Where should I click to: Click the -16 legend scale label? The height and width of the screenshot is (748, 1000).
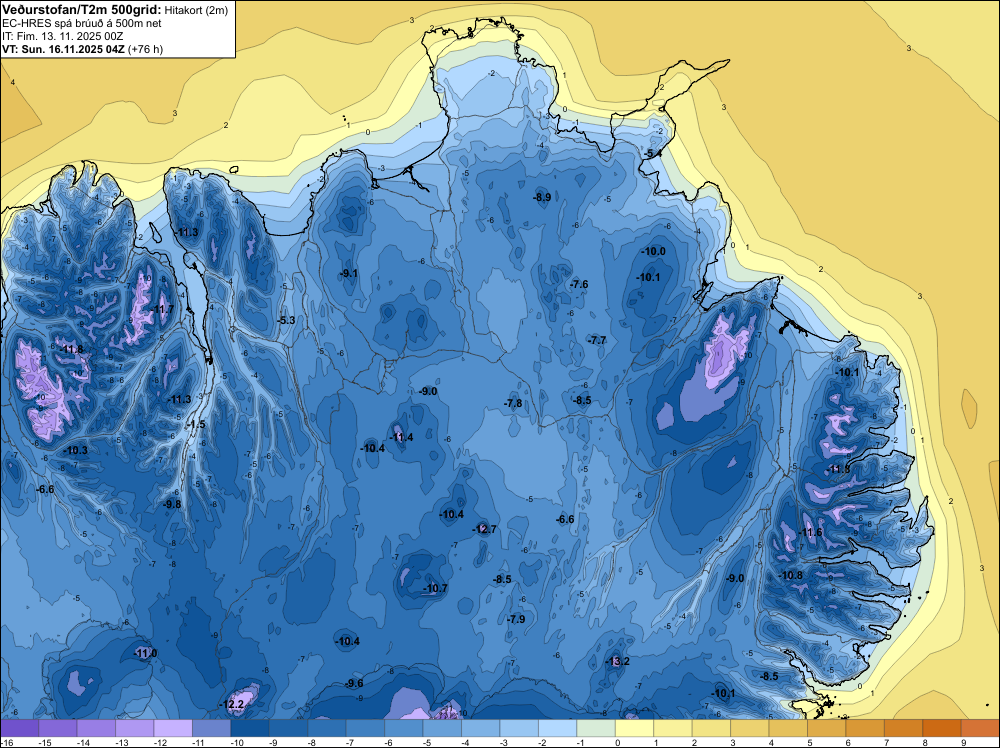click(x=6, y=742)
